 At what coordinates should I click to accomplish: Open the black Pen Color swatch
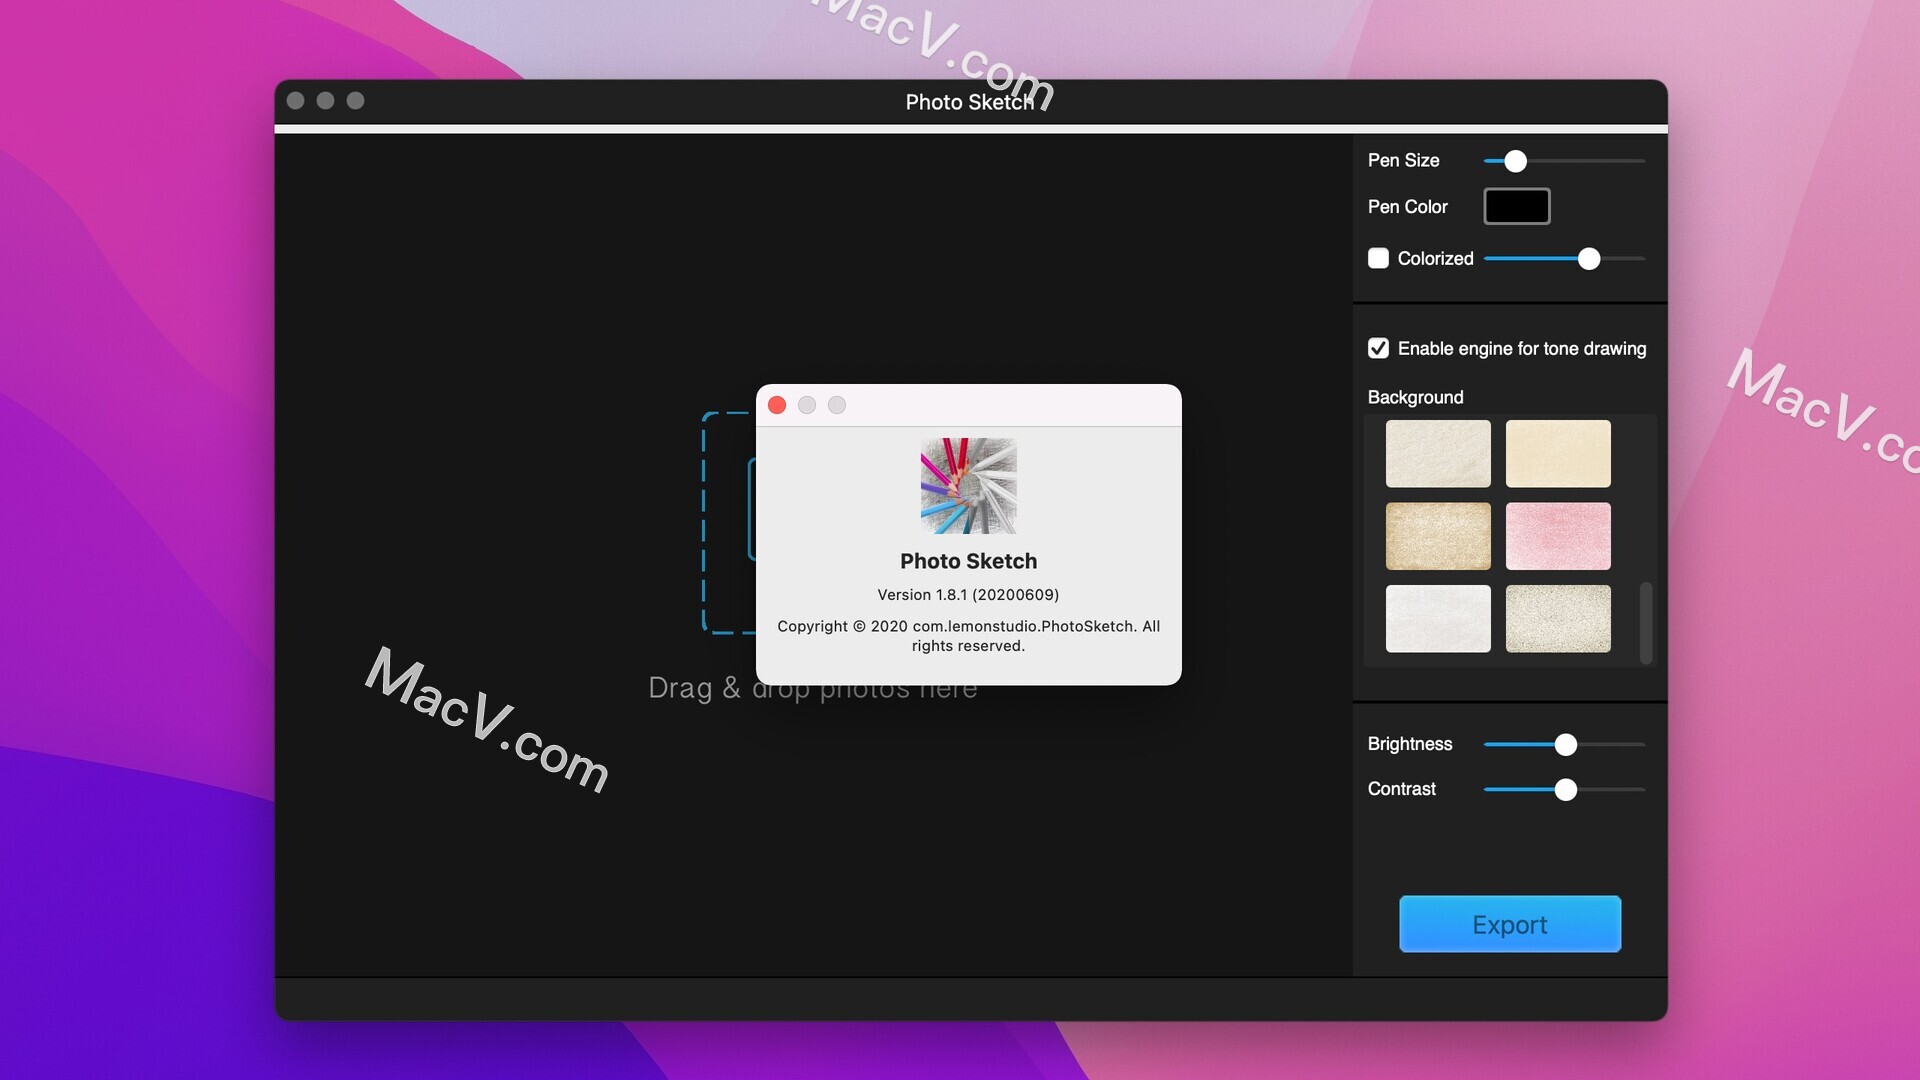point(1516,206)
